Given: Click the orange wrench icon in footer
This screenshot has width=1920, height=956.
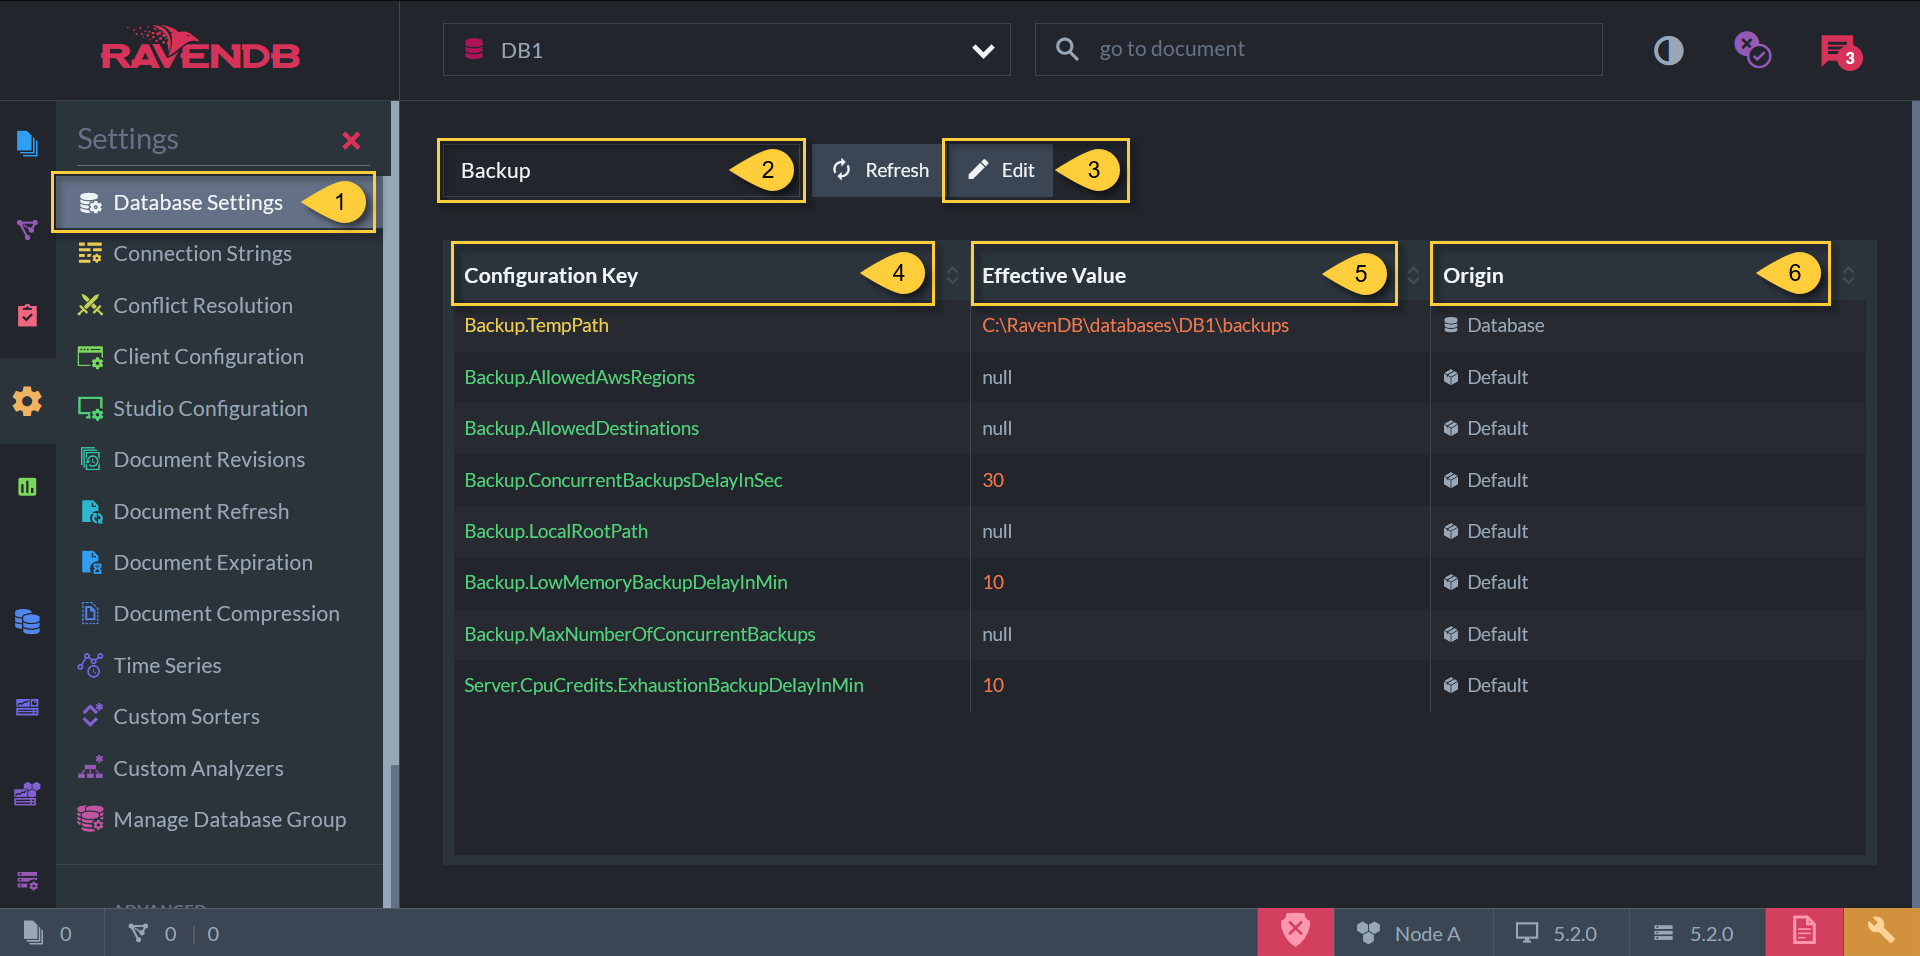Looking at the screenshot, I should pos(1881,932).
